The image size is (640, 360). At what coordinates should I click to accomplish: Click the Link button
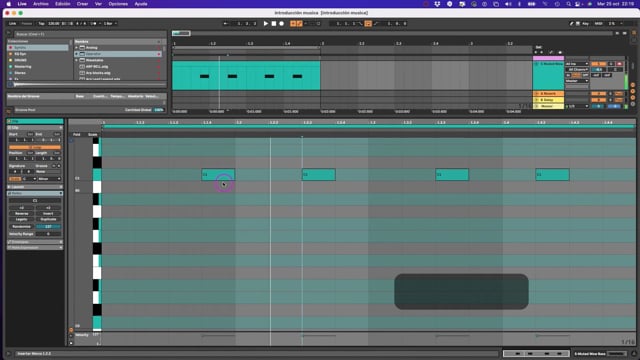[x=13, y=24]
